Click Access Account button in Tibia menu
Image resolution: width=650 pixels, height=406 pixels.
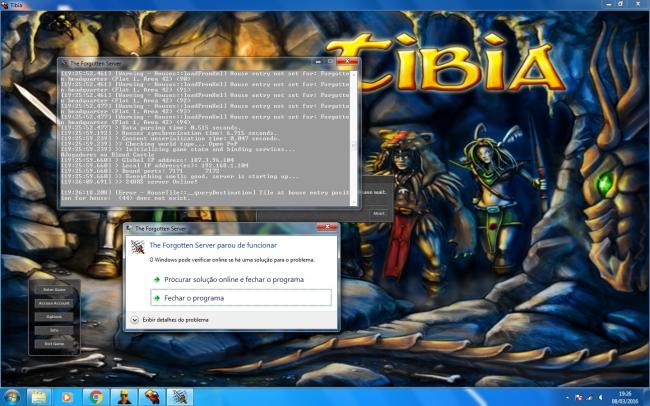point(54,303)
